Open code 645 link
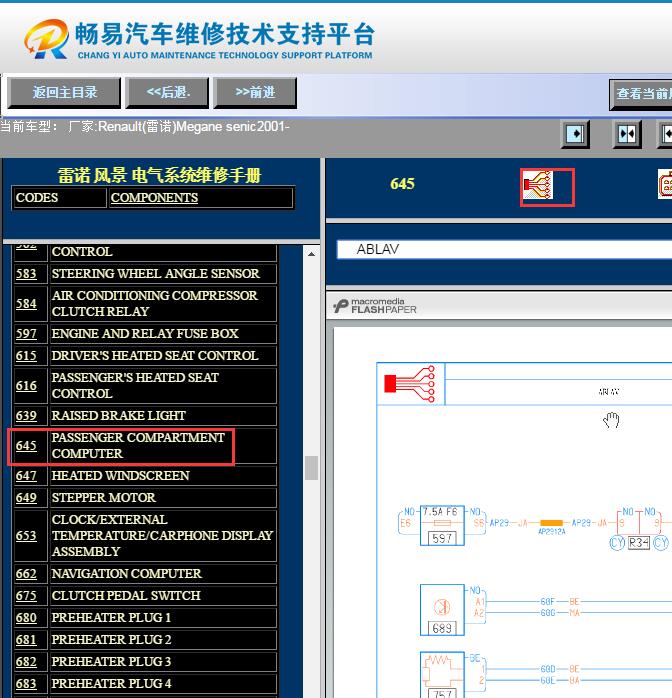This screenshot has width=672, height=698. click(26, 446)
